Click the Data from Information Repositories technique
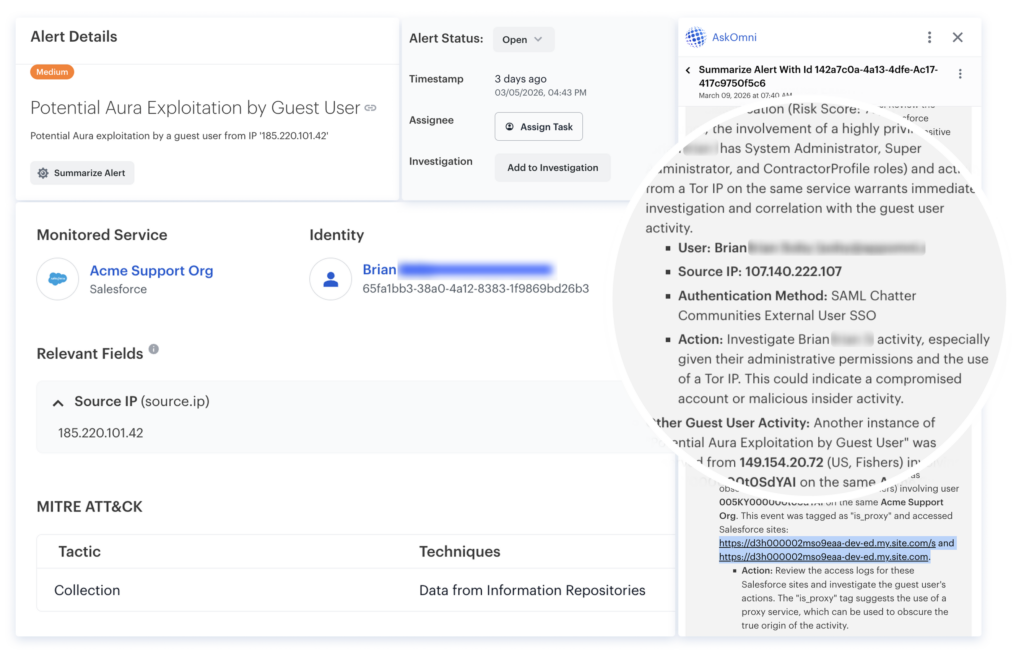 click(532, 590)
